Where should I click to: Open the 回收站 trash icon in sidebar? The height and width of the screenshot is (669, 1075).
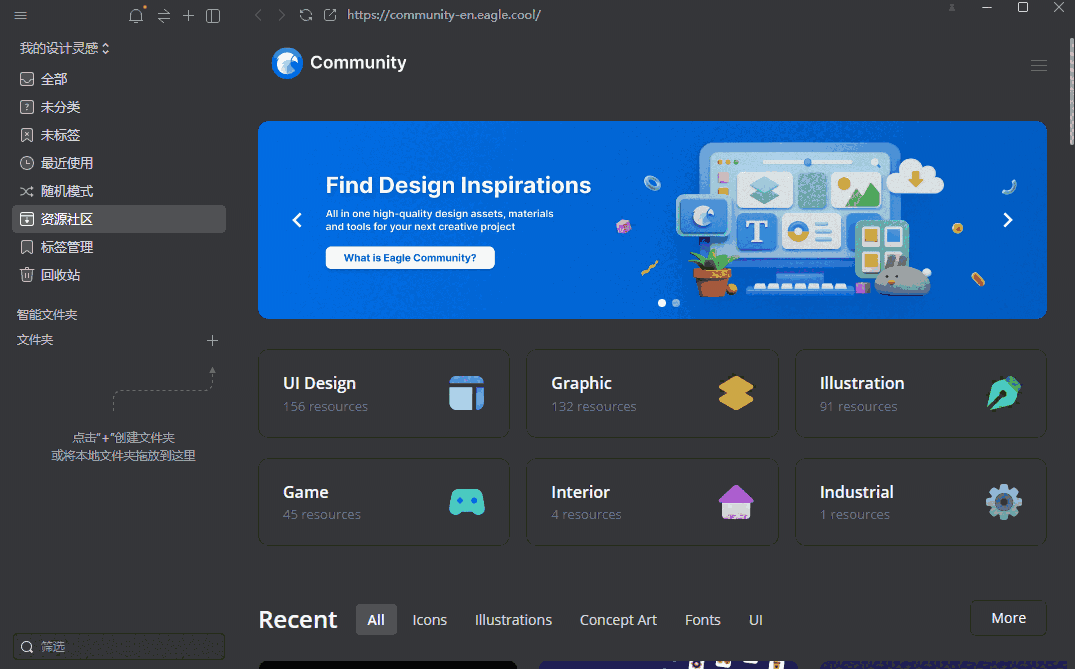25,275
